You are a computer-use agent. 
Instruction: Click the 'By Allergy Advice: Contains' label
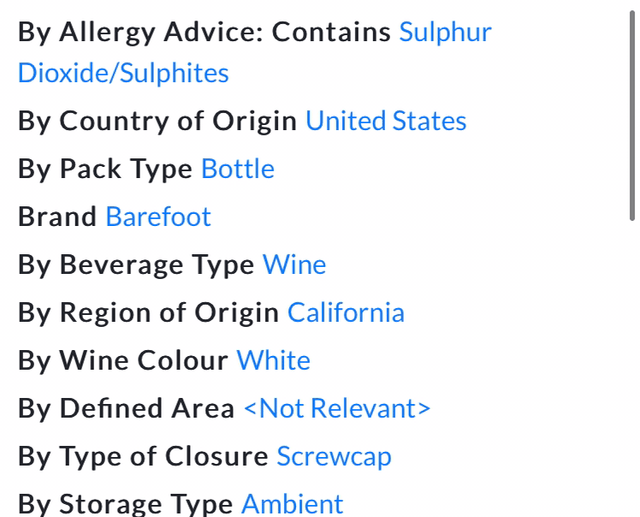tap(204, 32)
